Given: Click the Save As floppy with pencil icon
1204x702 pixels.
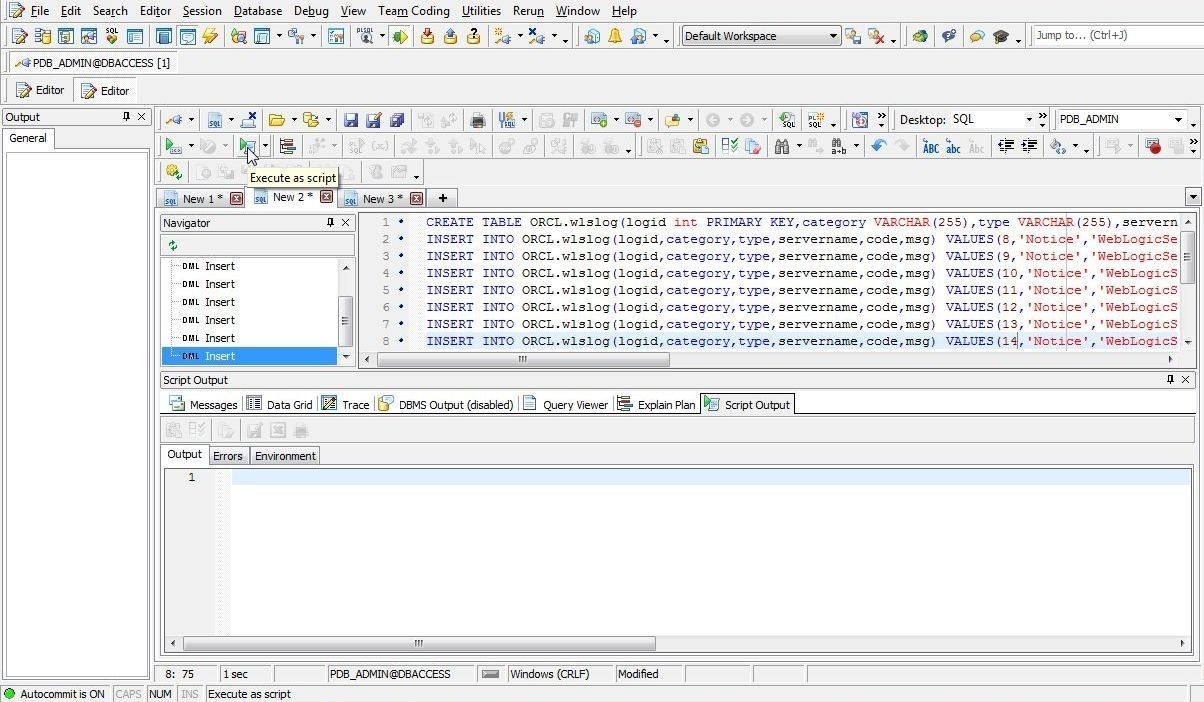Looking at the screenshot, I should pyautogui.click(x=374, y=120).
